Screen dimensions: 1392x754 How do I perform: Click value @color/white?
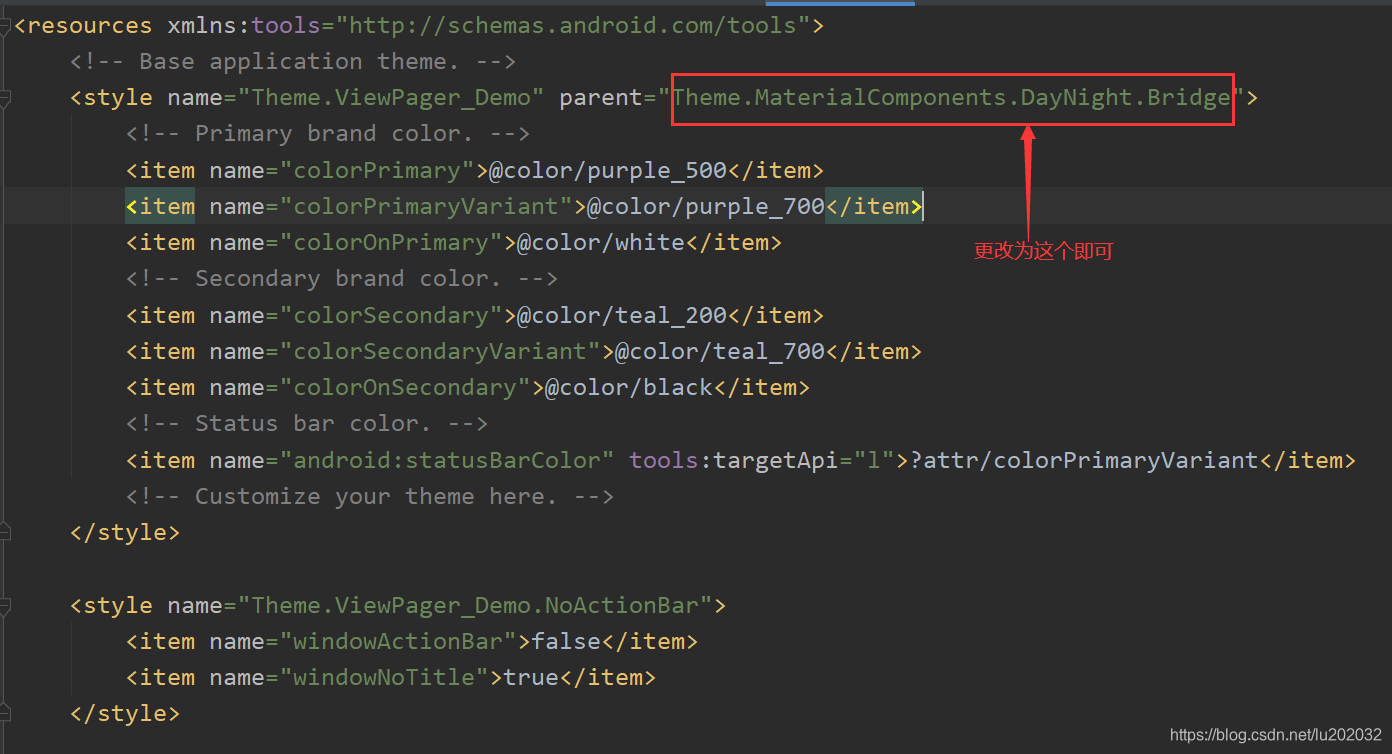coord(600,243)
